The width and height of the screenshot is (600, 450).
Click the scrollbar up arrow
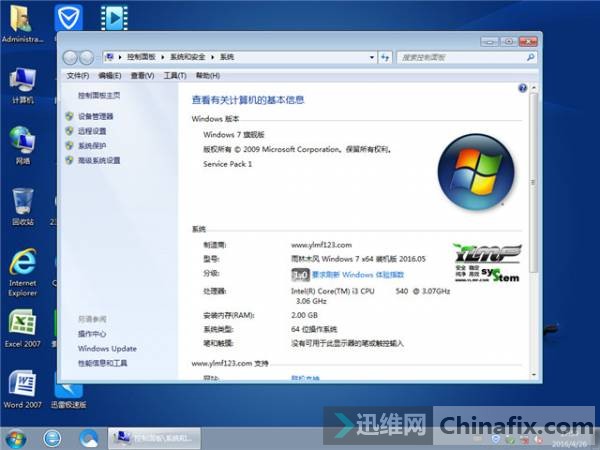click(533, 88)
